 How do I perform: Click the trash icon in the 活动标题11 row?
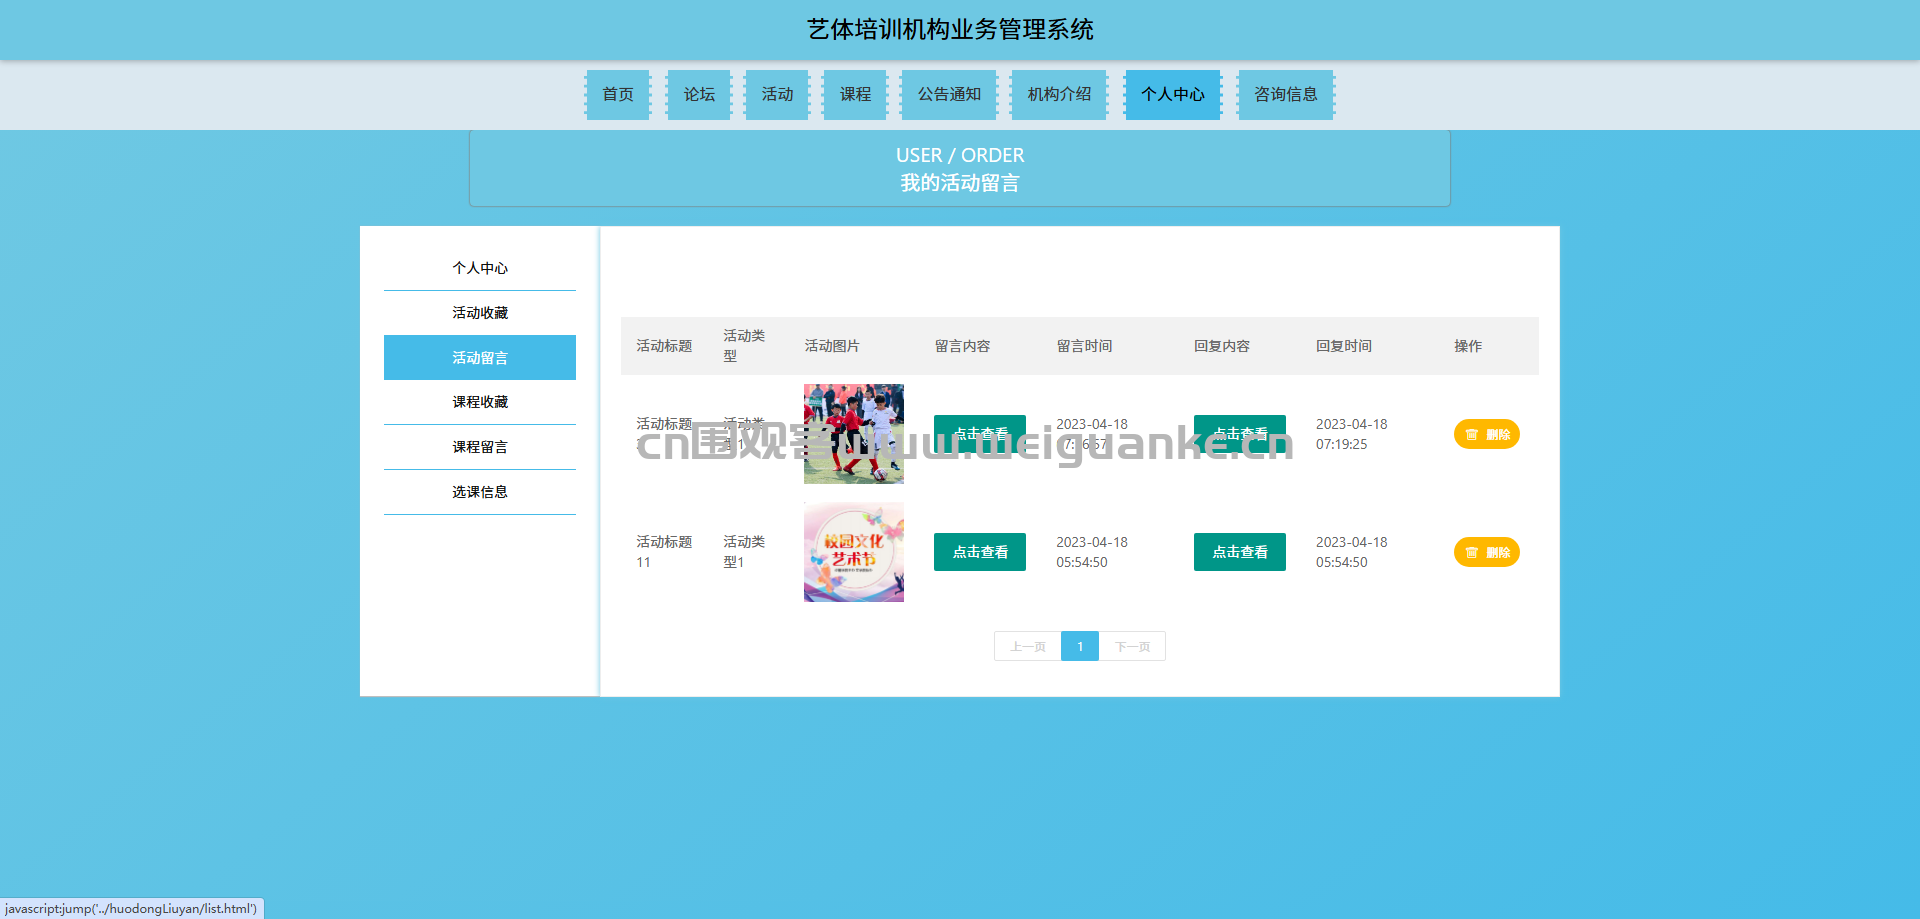pos(1471,552)
